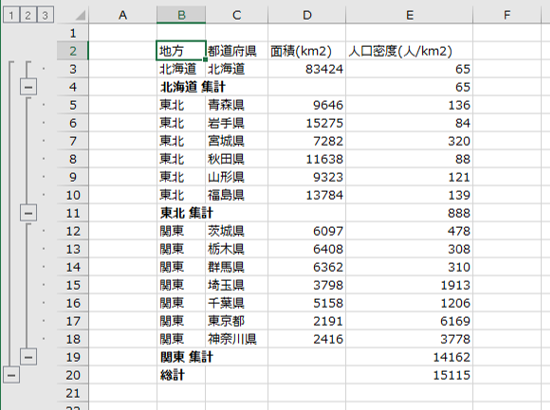Collapse the 東北 group minus button
The image size is (550, 410).
pyautogui.click(x=28, y=213)
